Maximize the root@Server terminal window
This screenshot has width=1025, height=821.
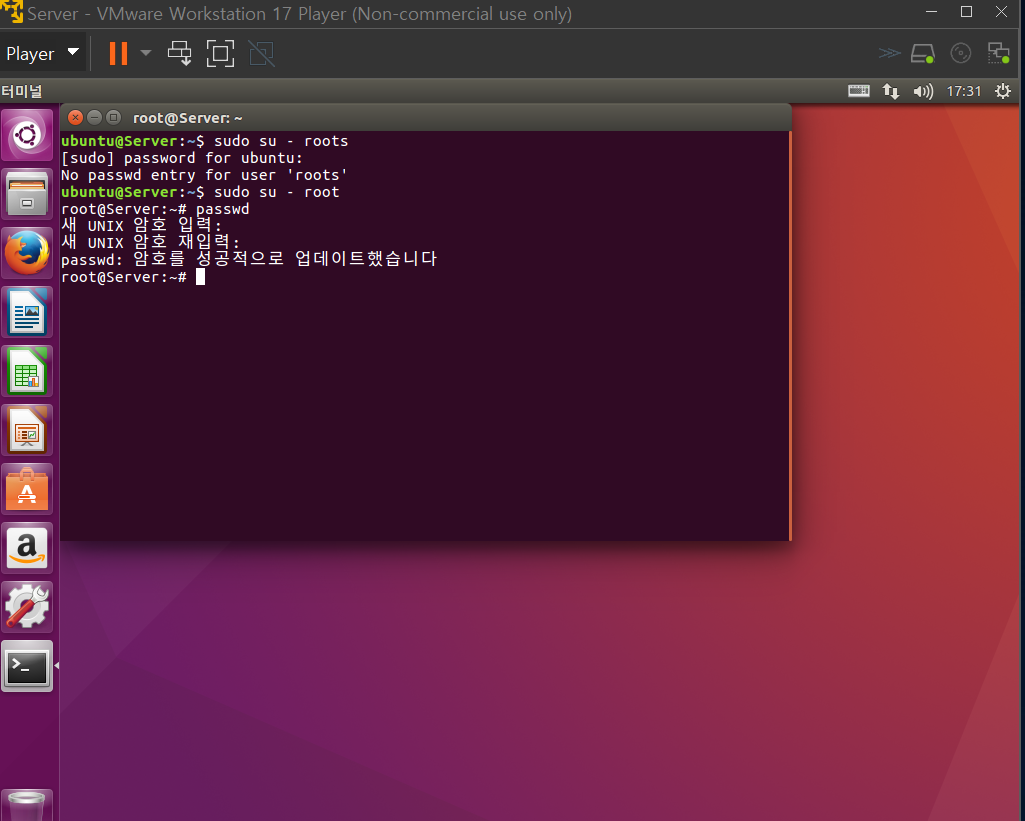tap(113, 118)
